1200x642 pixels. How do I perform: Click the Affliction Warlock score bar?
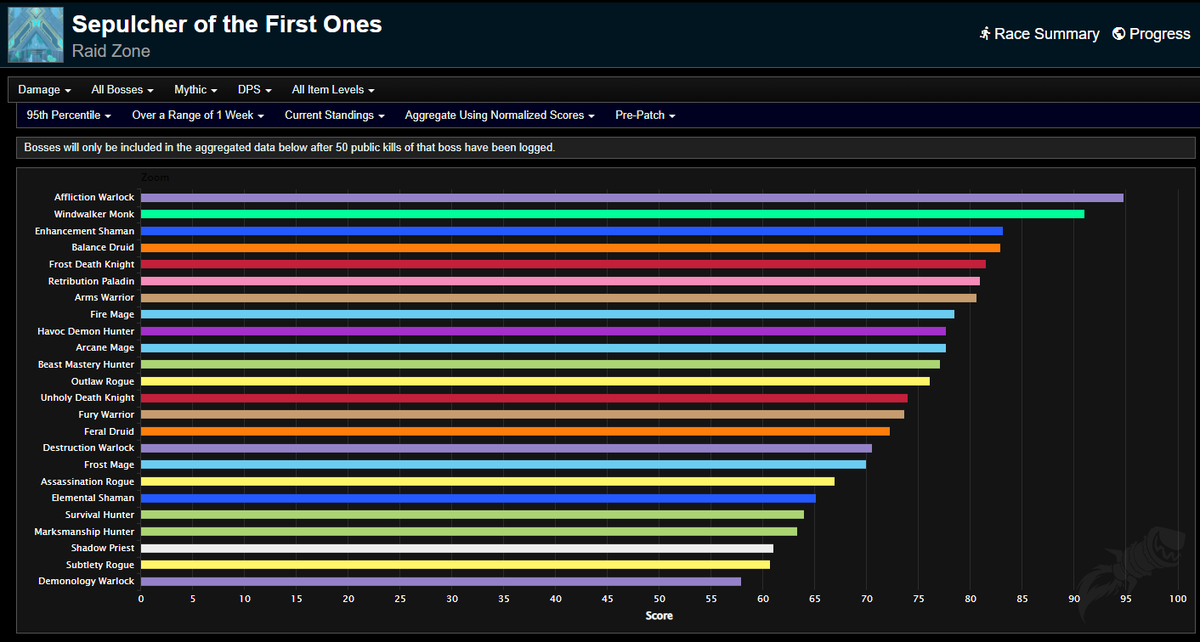[632, 198]
